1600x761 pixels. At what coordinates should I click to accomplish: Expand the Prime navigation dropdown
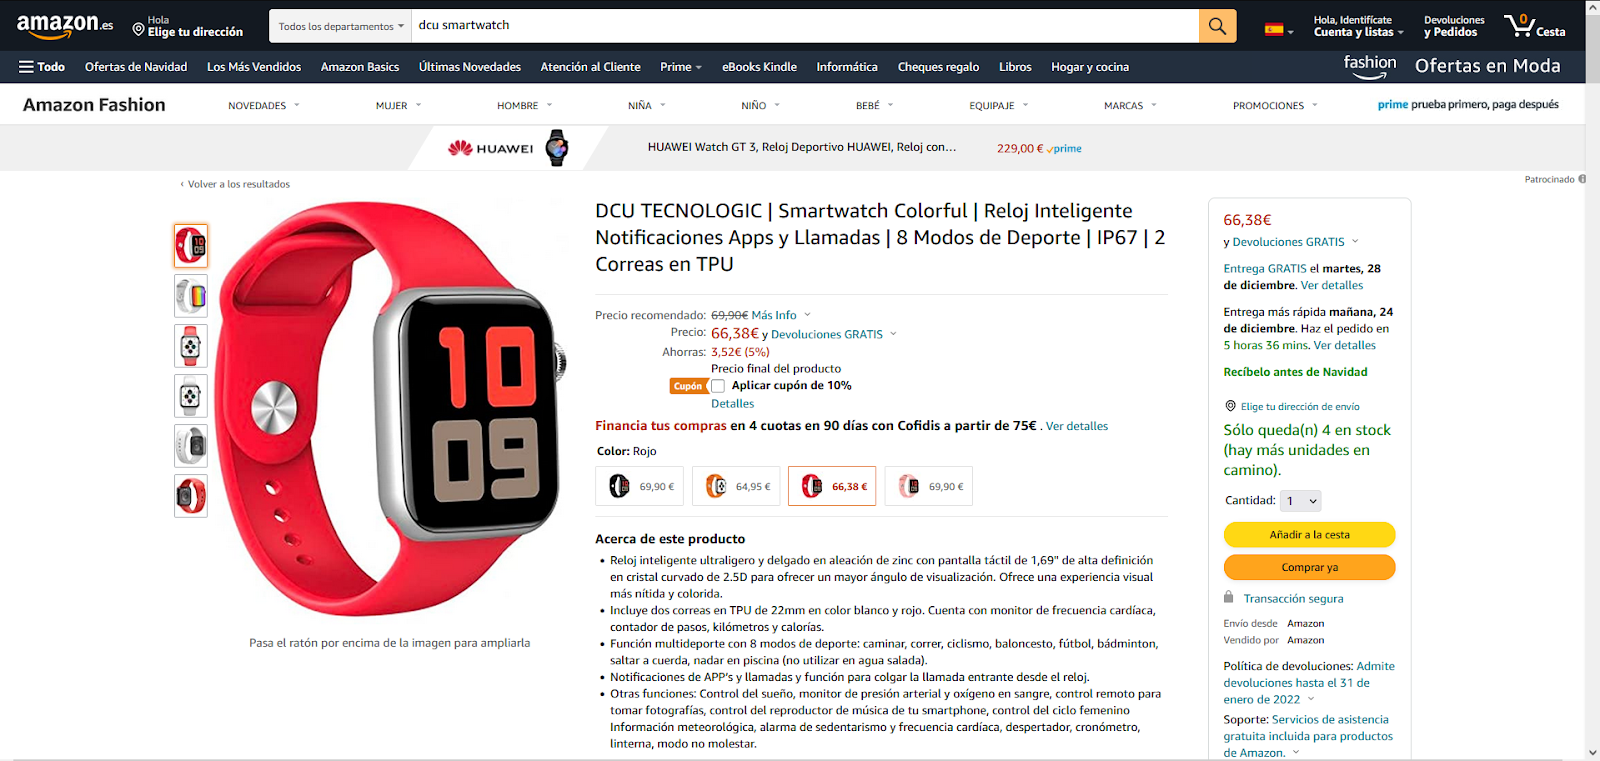click(681, 67)
